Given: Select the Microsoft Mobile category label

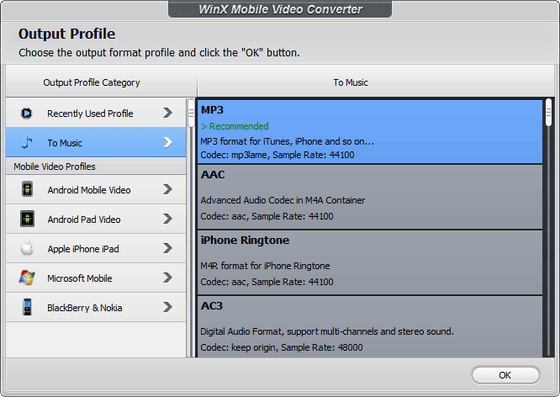Looking at the screenshot, I should tap(80, 278).
